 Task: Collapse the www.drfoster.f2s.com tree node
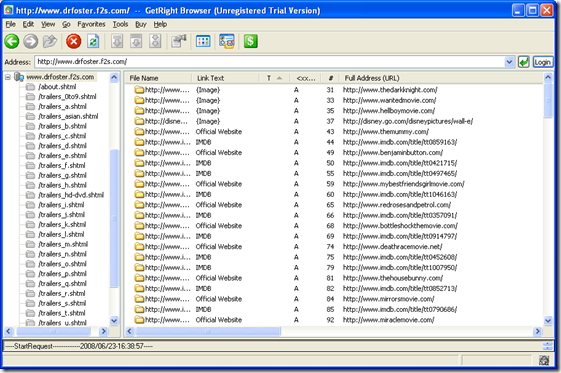(8, 77)
